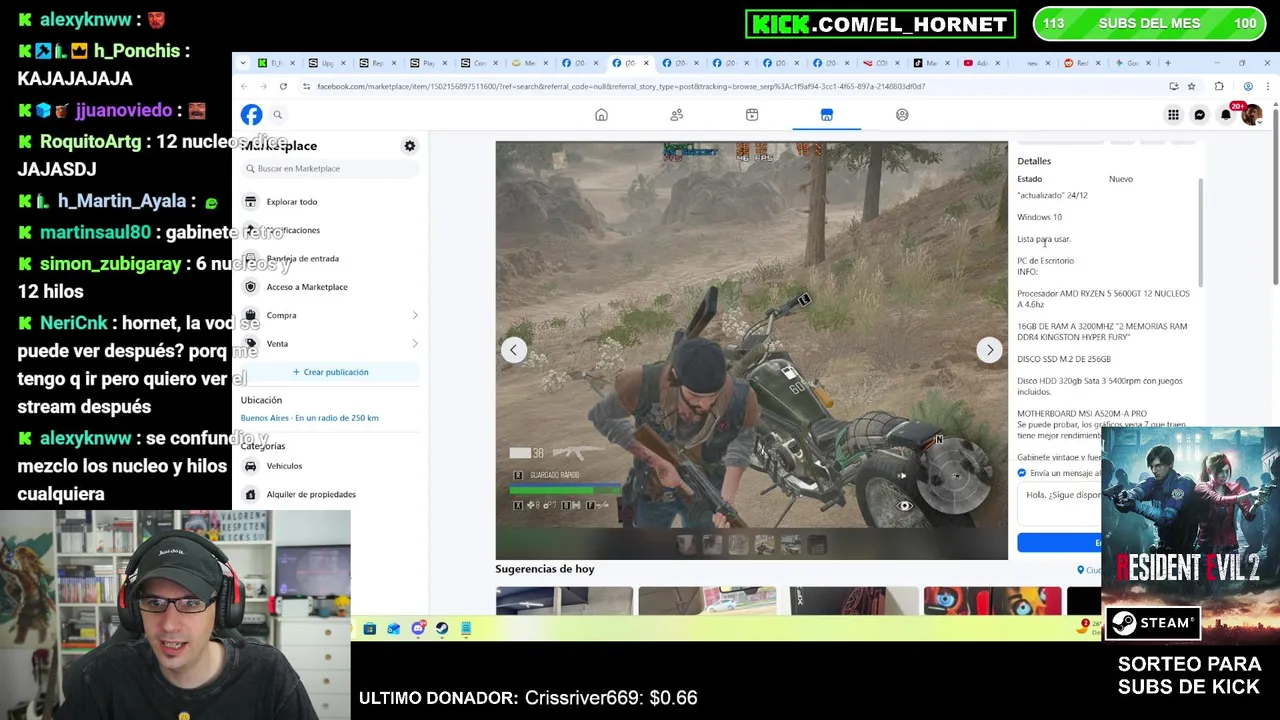
Task: Open the Facebook account avatar menu
Action: (x=1251, y=115)
